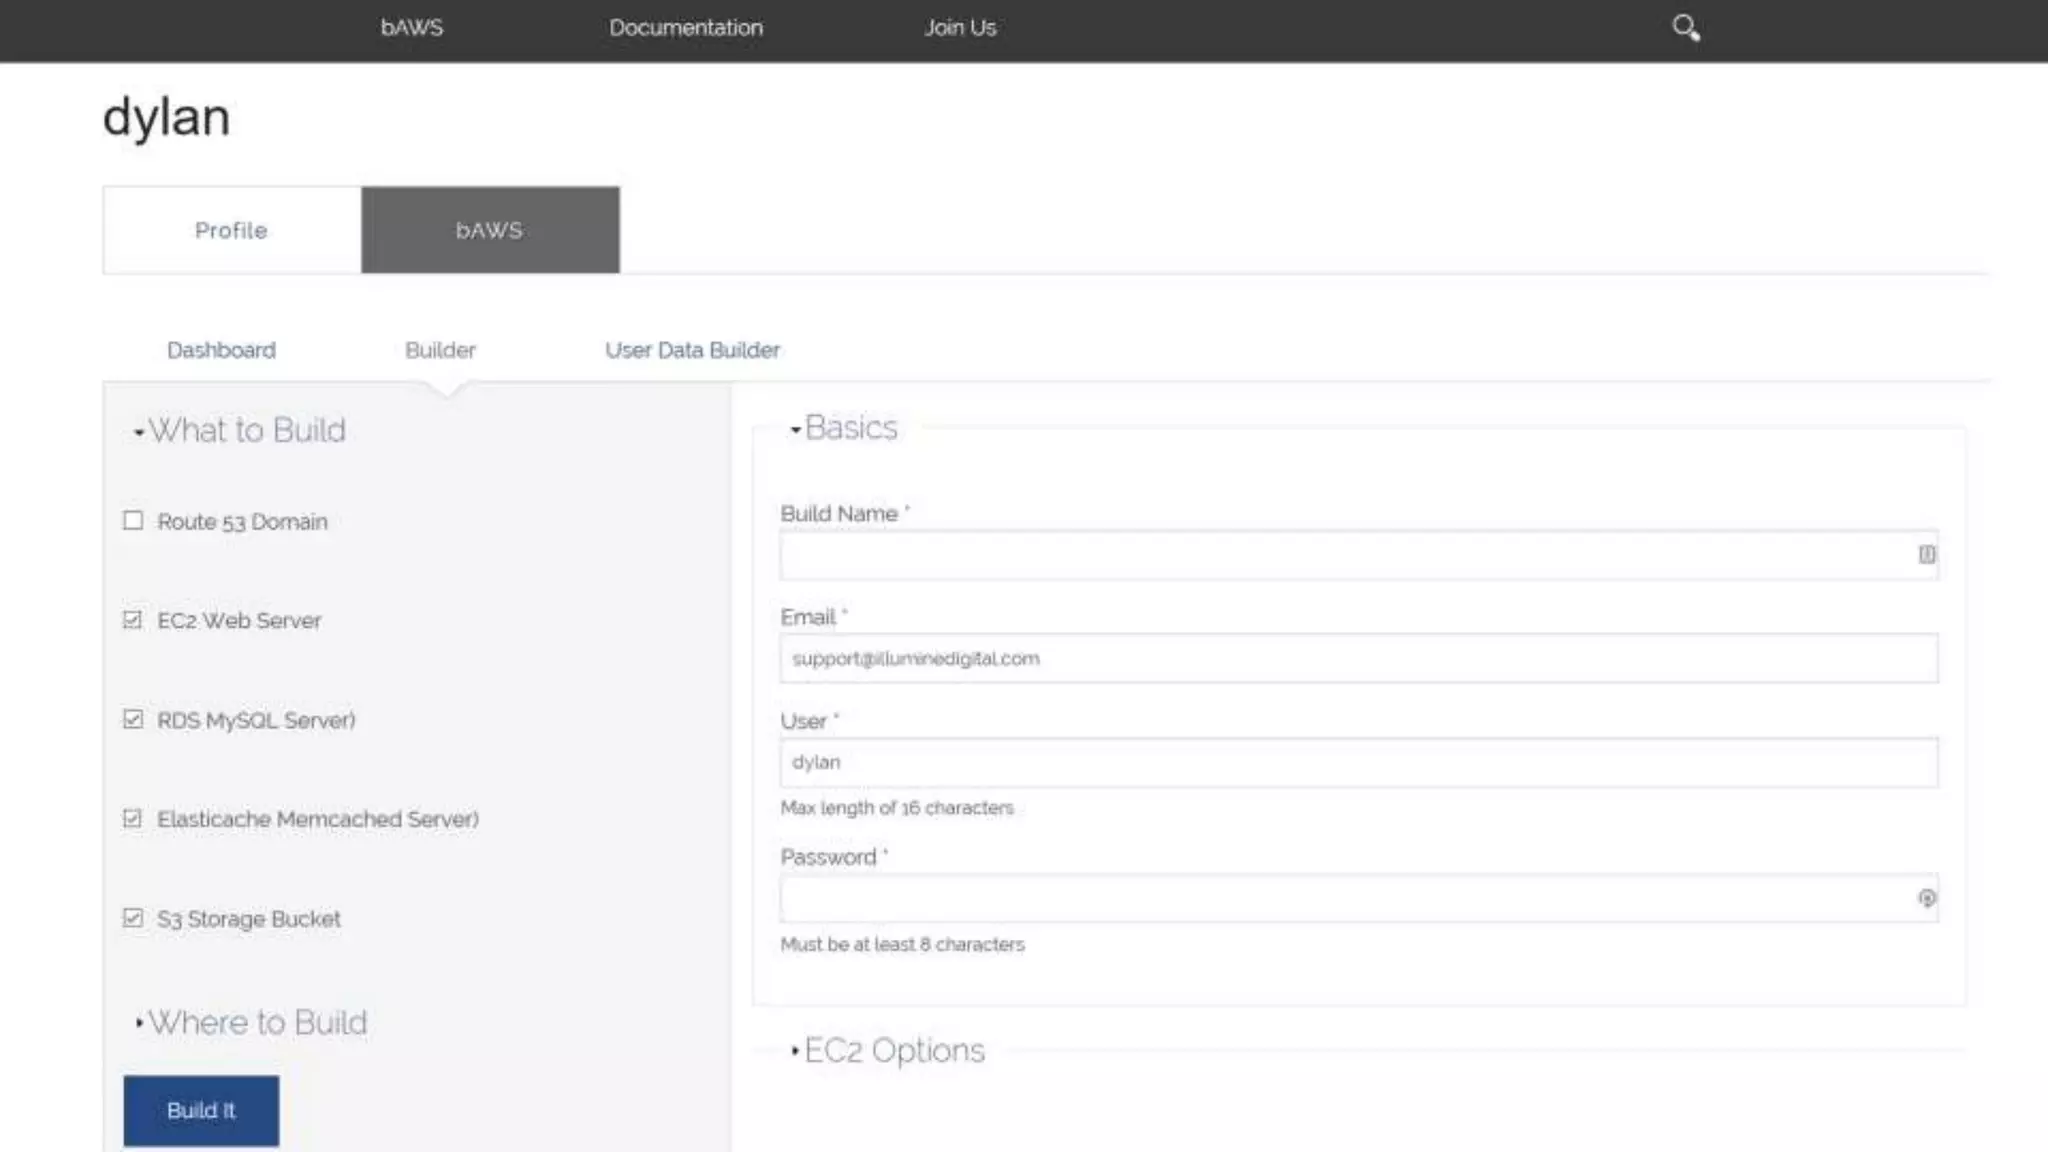Expand the Where to Build section

click(x=257, y=1023)
